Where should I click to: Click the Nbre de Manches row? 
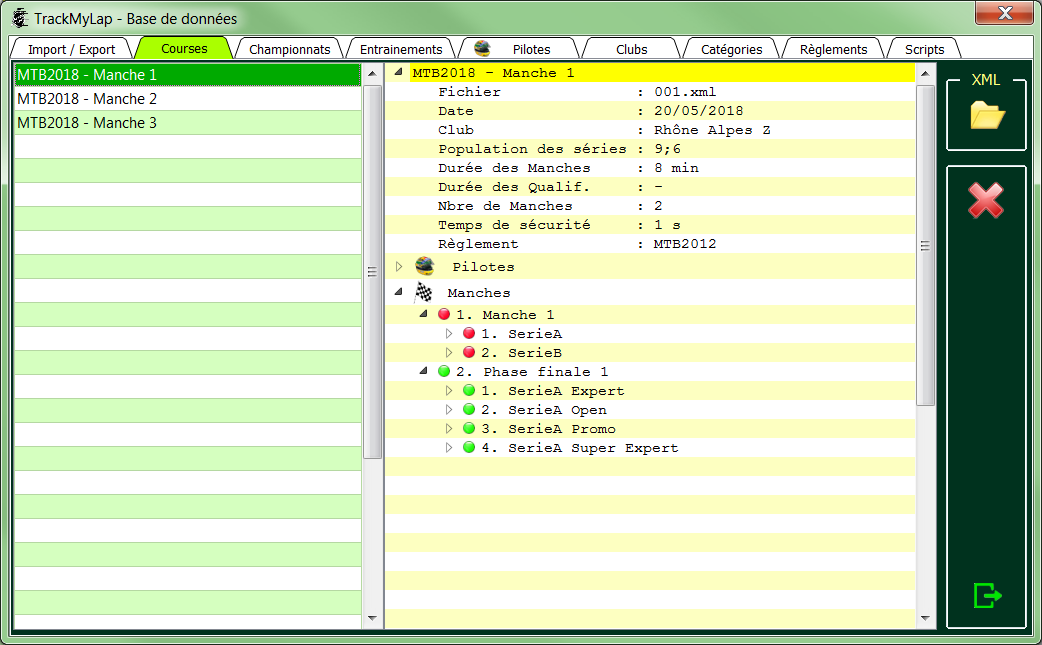(650, 206)
